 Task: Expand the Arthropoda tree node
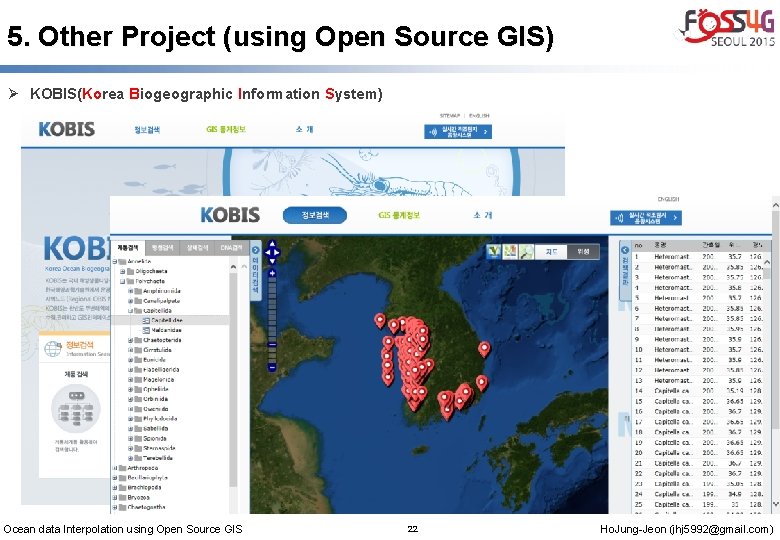[x=115, y=468]
